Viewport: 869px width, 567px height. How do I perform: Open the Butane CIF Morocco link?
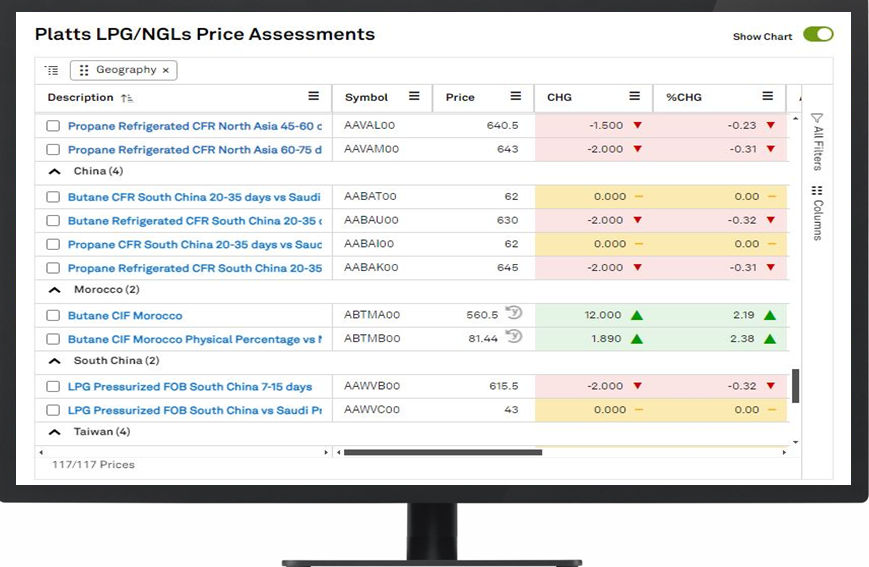(x=125, y=315)
